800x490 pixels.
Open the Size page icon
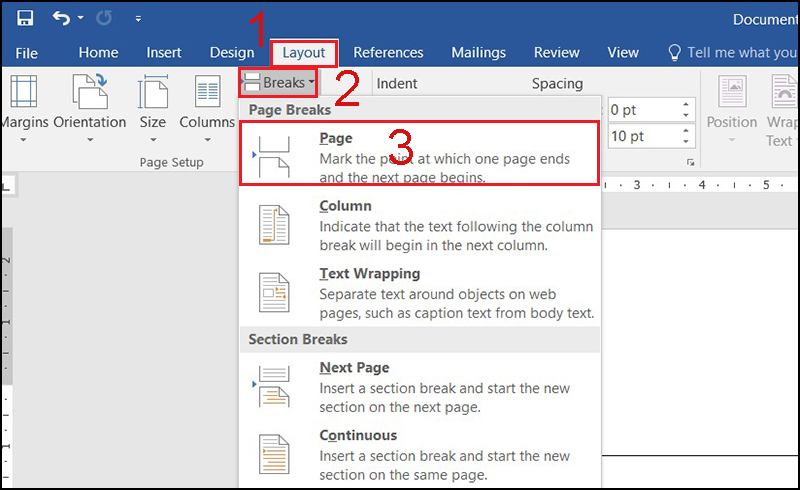click(153, 91)
